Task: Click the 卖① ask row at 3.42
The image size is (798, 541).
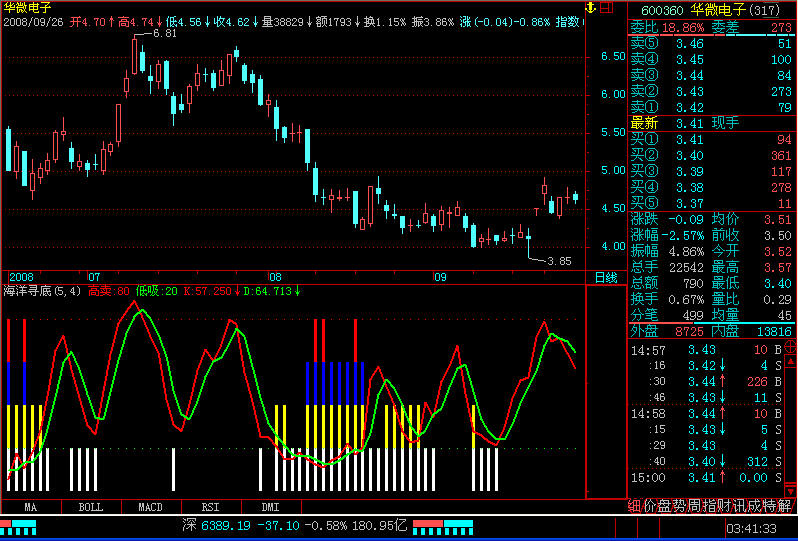Action: point(711,107)
